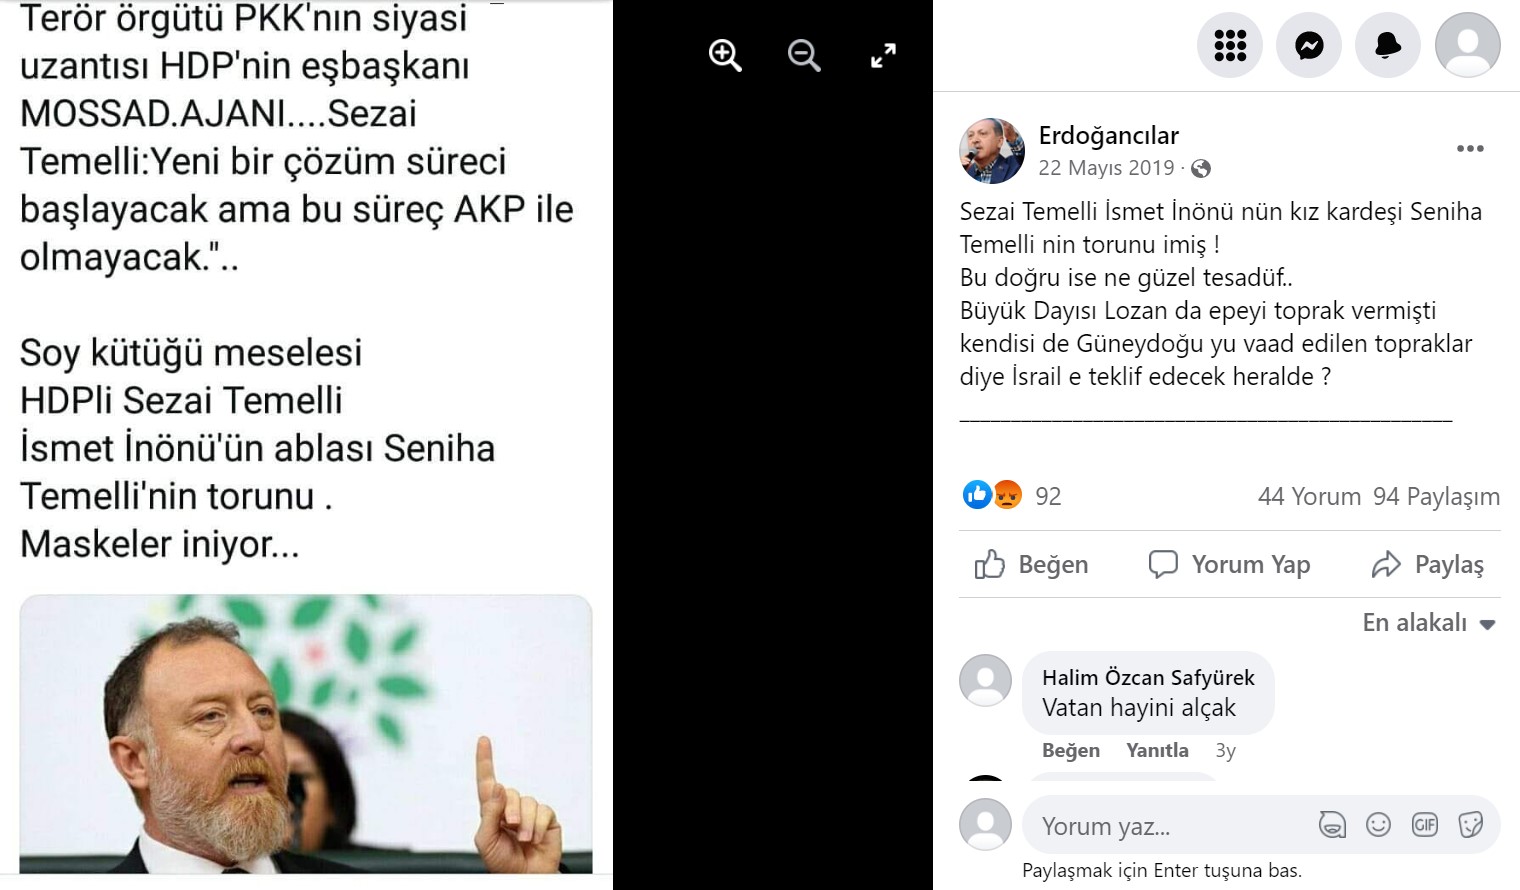Open the Facebook apps menu grid

tap(1230, 45)
